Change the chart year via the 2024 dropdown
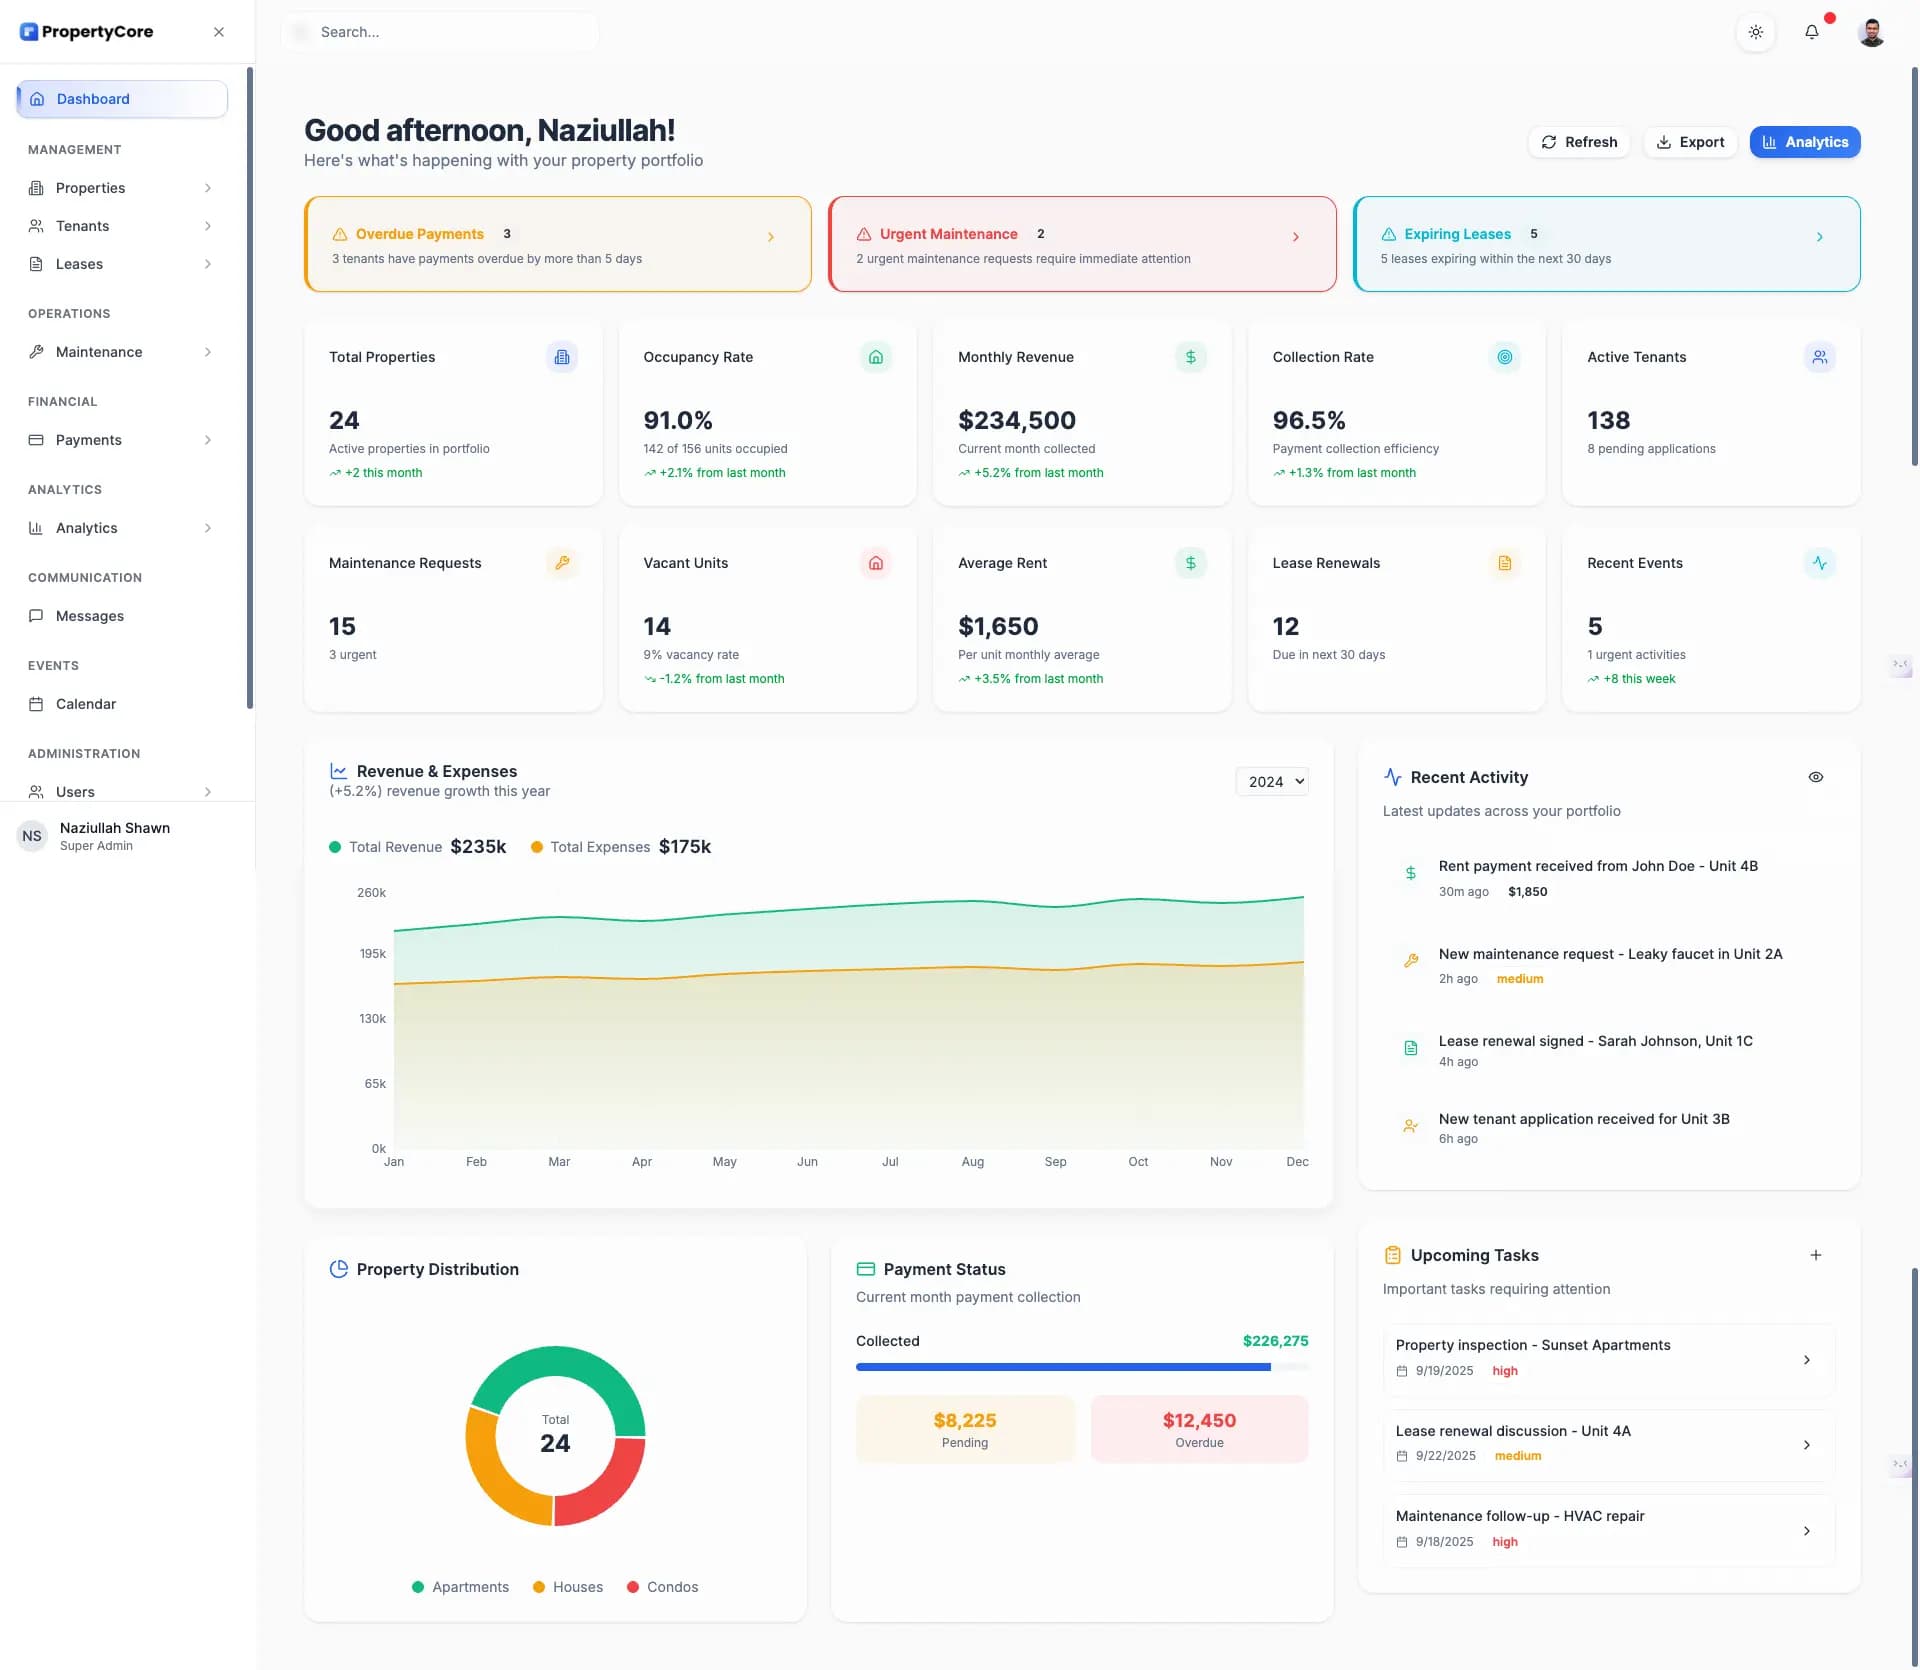 (x=1272, y=781)
